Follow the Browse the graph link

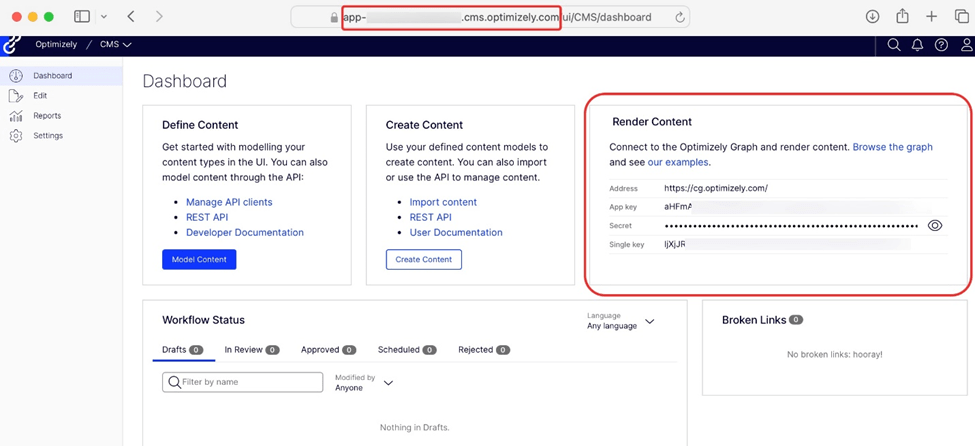pos(892,147)
